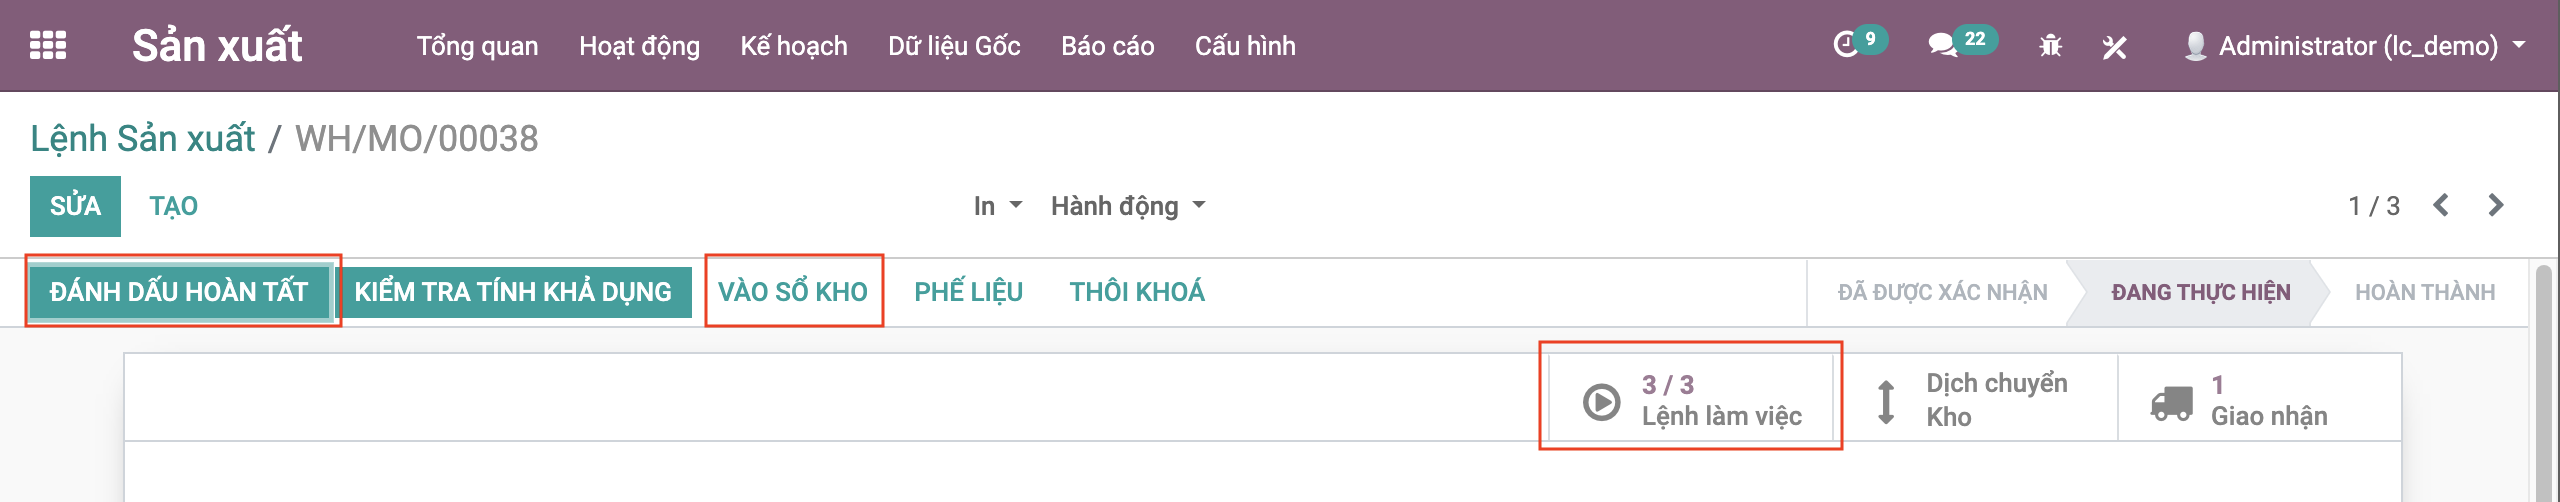Click the VÀO SỔ KHO button

793,292
